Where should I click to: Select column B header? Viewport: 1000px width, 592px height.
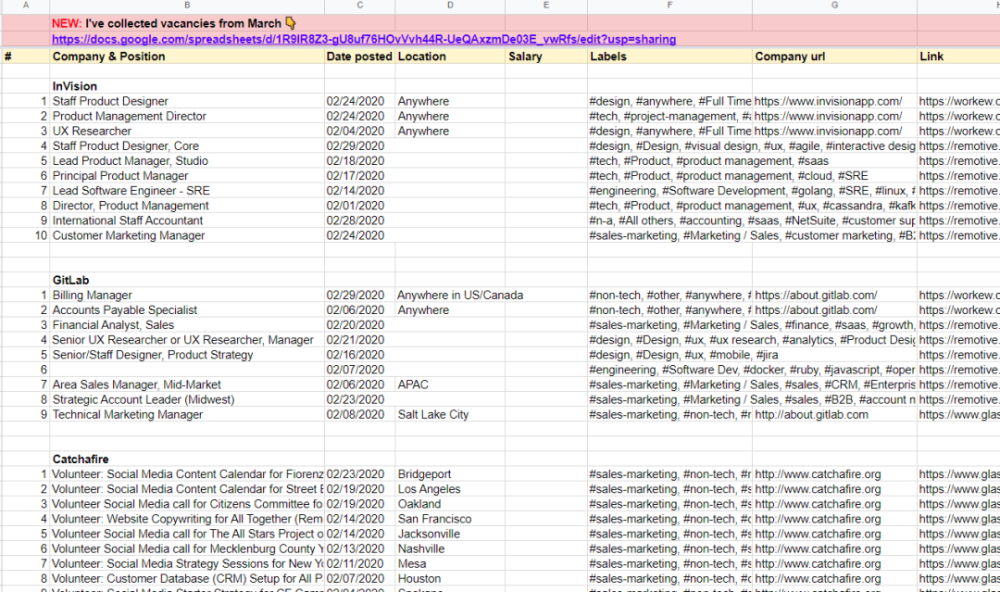click(187, 6)
